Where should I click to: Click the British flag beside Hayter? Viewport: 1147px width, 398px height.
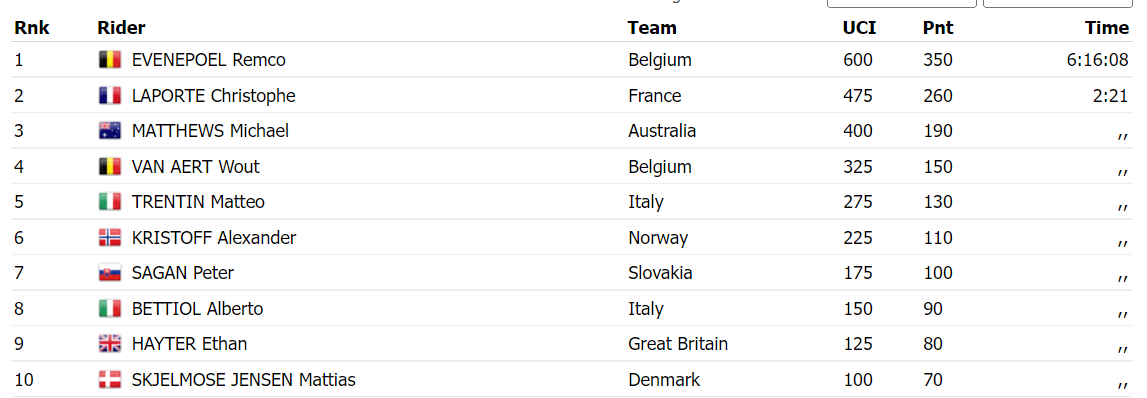point(109,344)
